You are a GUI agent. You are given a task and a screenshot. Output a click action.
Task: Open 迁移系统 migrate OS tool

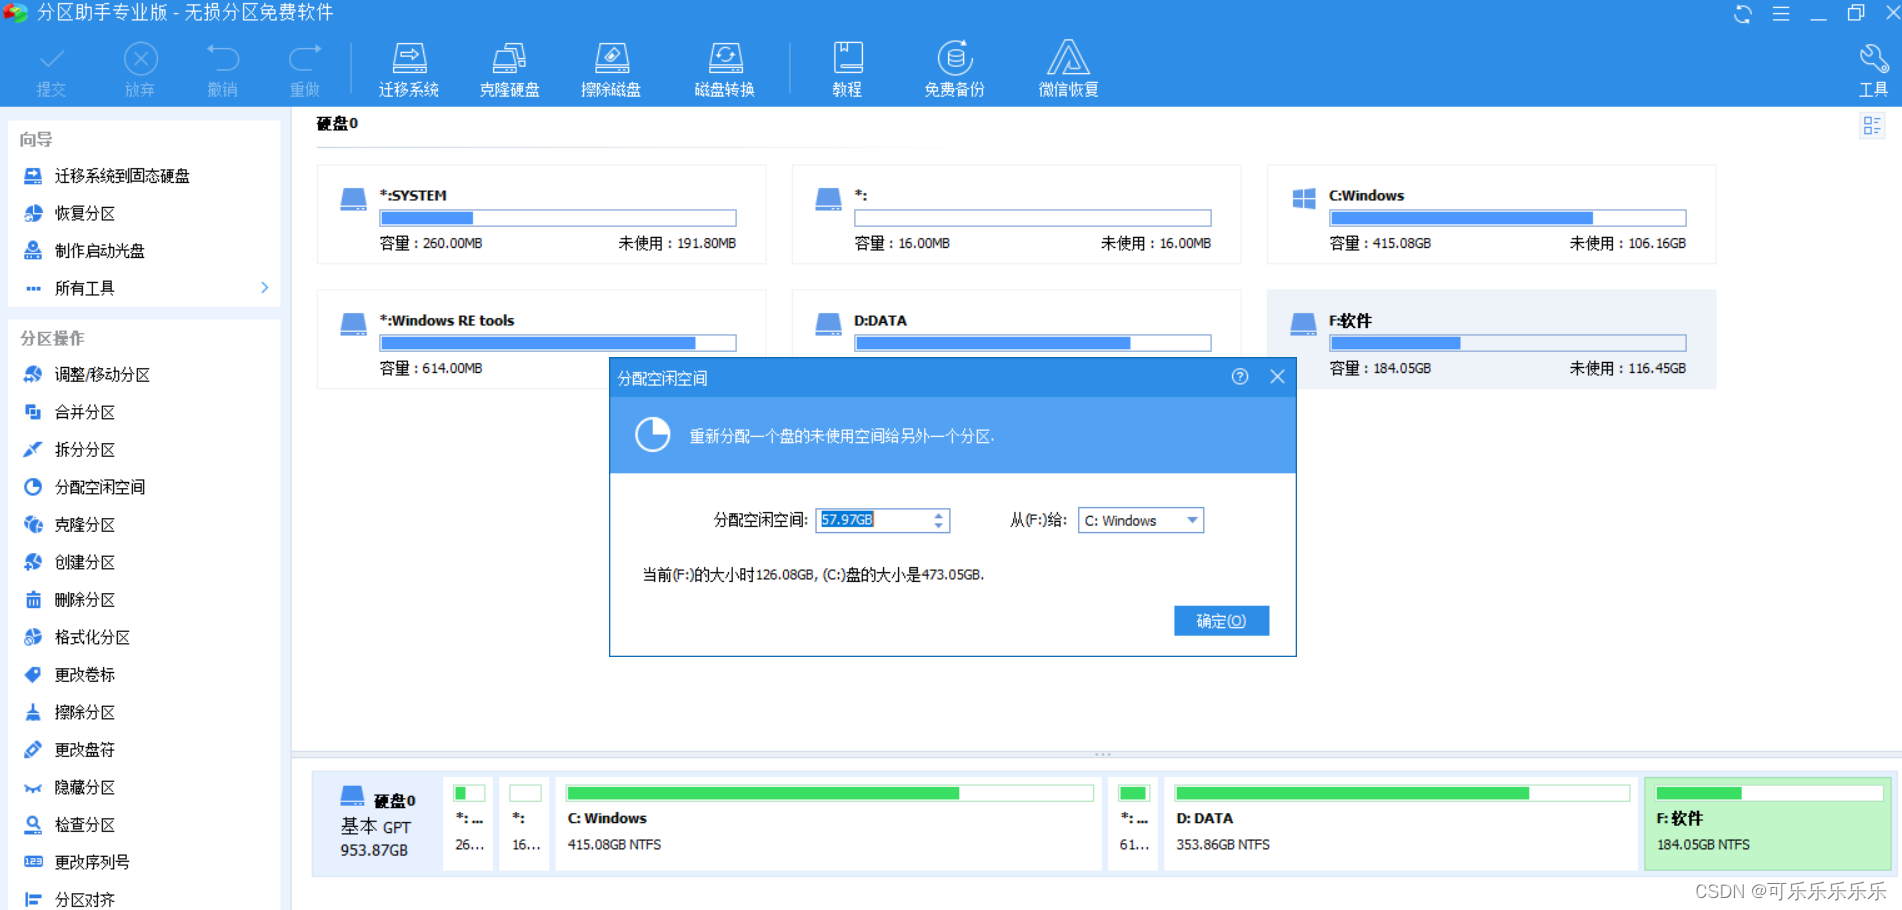click(x=408, y=70)
